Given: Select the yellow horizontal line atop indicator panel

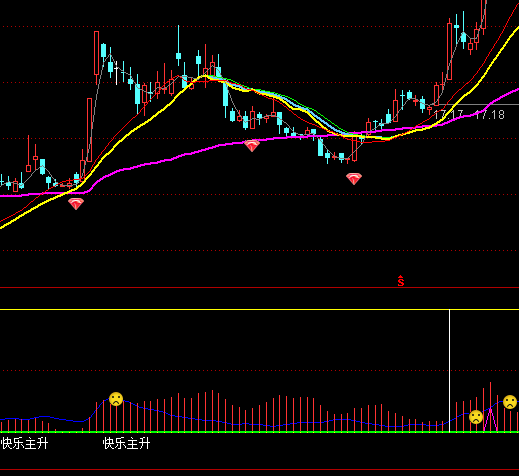Looking at the screenshot, I should coord(259,310).
